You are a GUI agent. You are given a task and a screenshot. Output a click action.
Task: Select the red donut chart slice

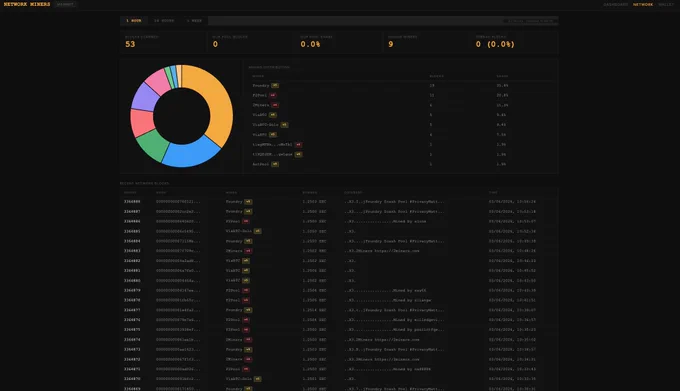[142, 122]
